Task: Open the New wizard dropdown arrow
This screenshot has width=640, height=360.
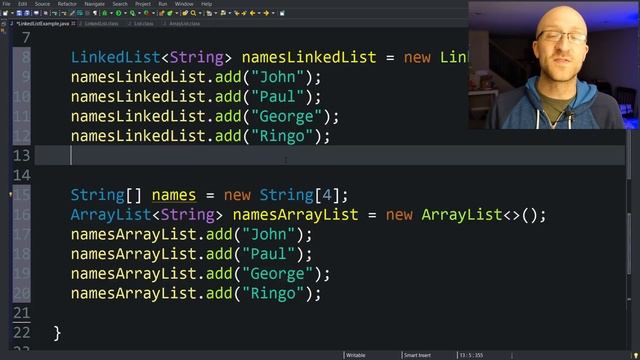Action: [13, 13]
